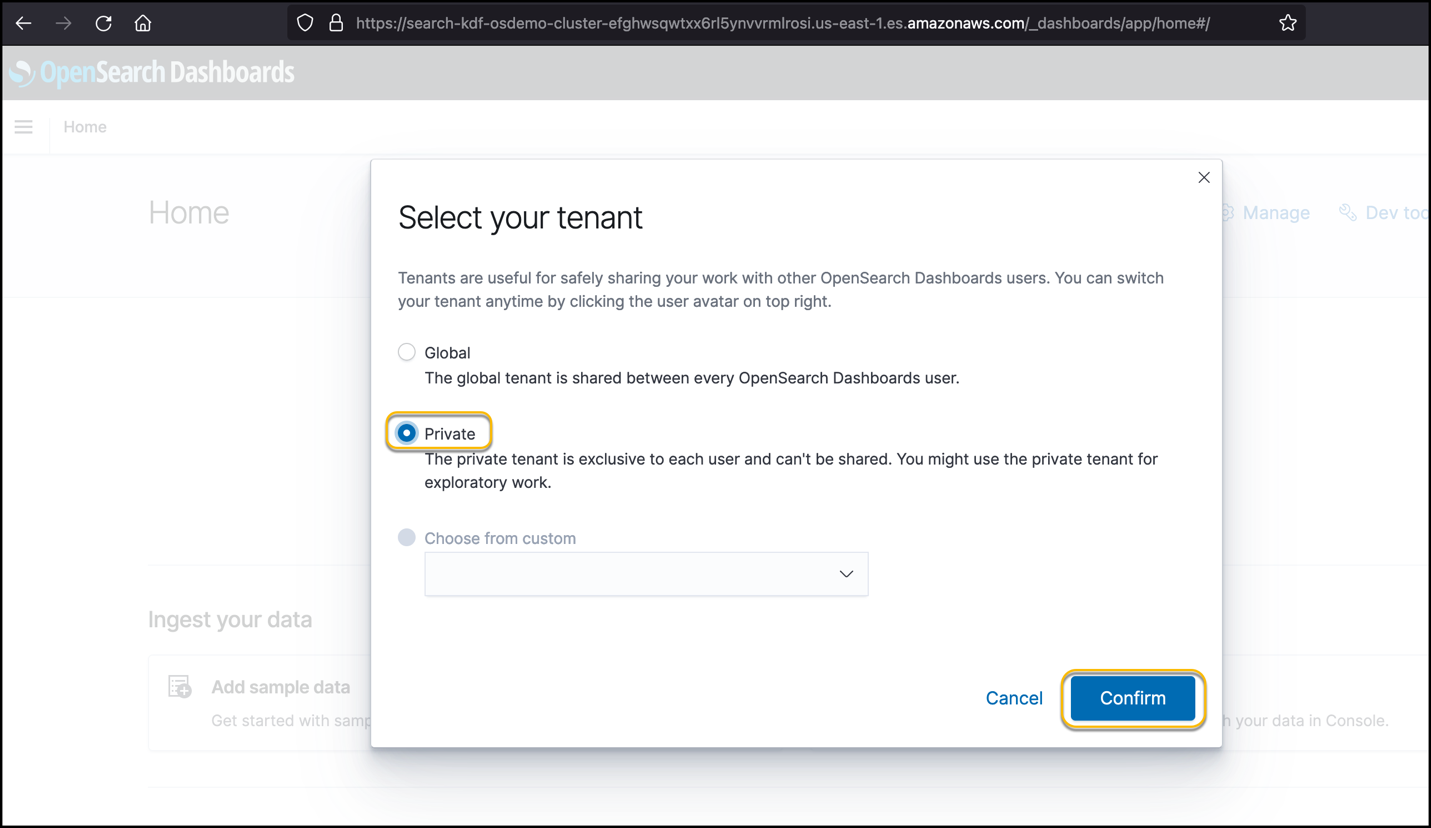Open the custom tenant dropdown

point(646,574)
